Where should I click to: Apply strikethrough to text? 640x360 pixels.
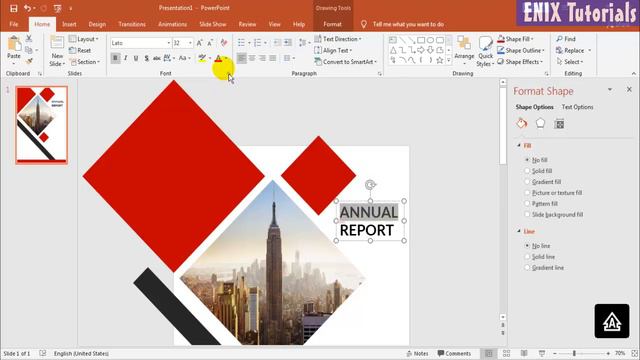tap(156, 58)
